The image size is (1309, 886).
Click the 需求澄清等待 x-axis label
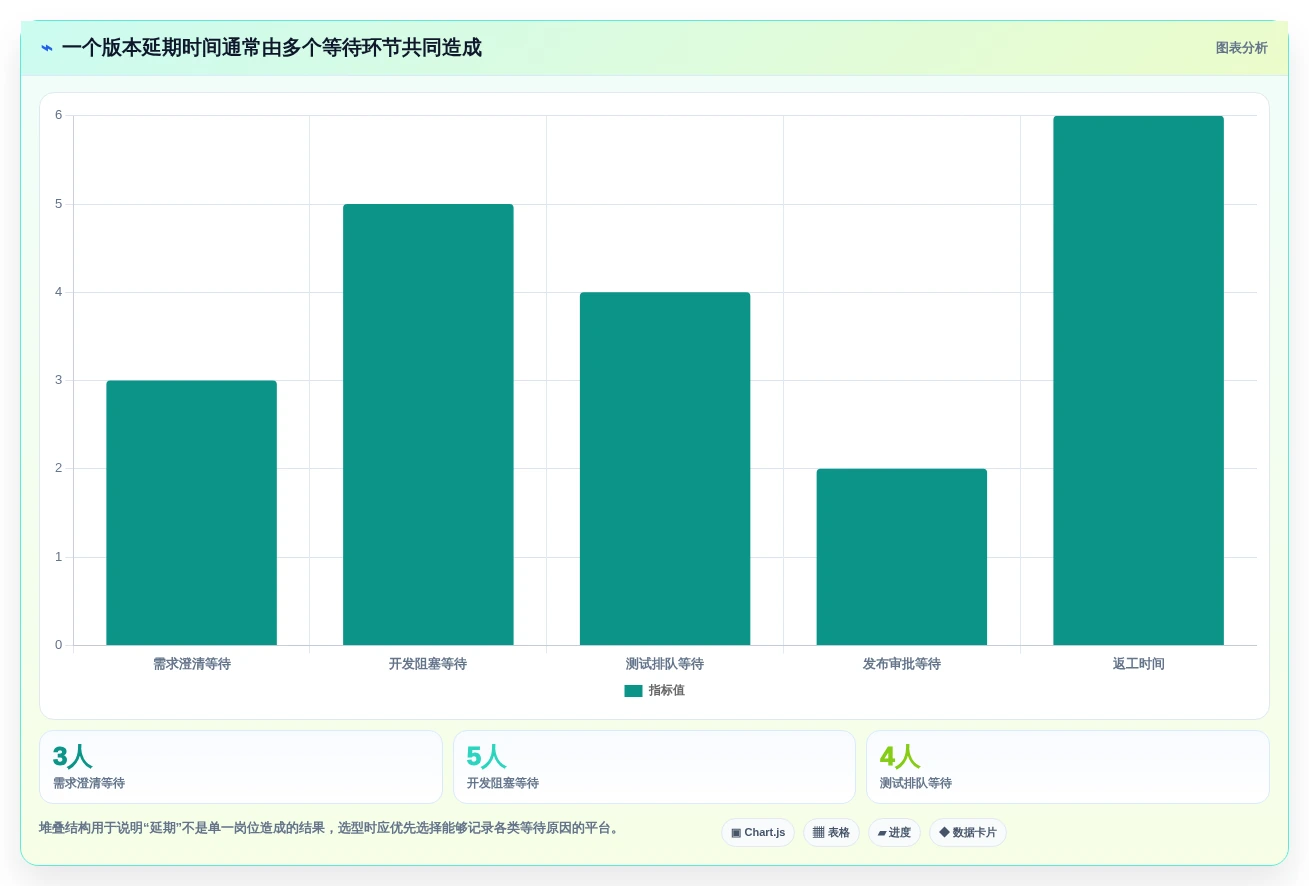tap(192, 664)
